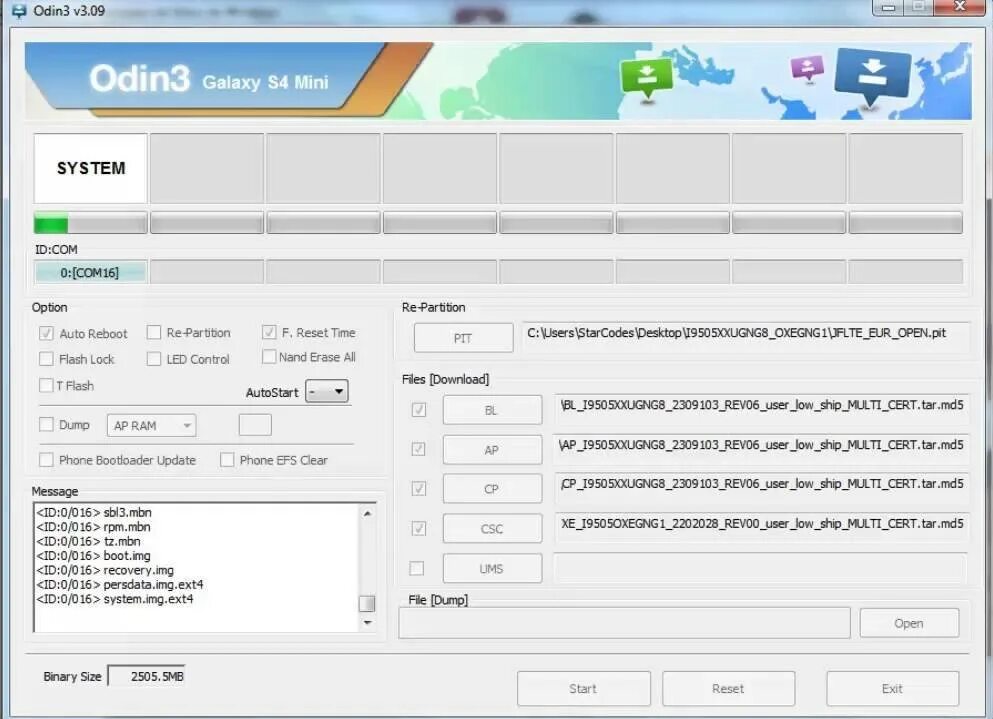The width and height of the screenshot is (993, 719).
Task: Enable the T Flash checkbox
Action: coord(46,385)
